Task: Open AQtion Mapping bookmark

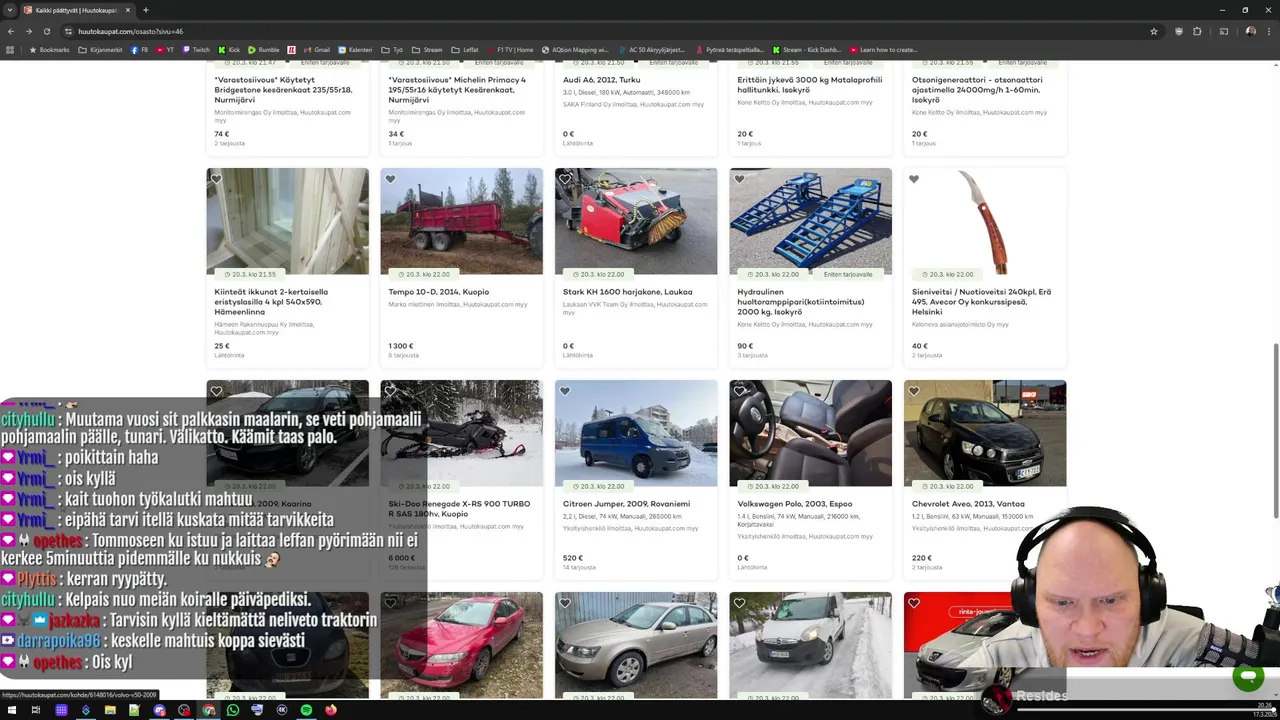Action: click(575, 50)
